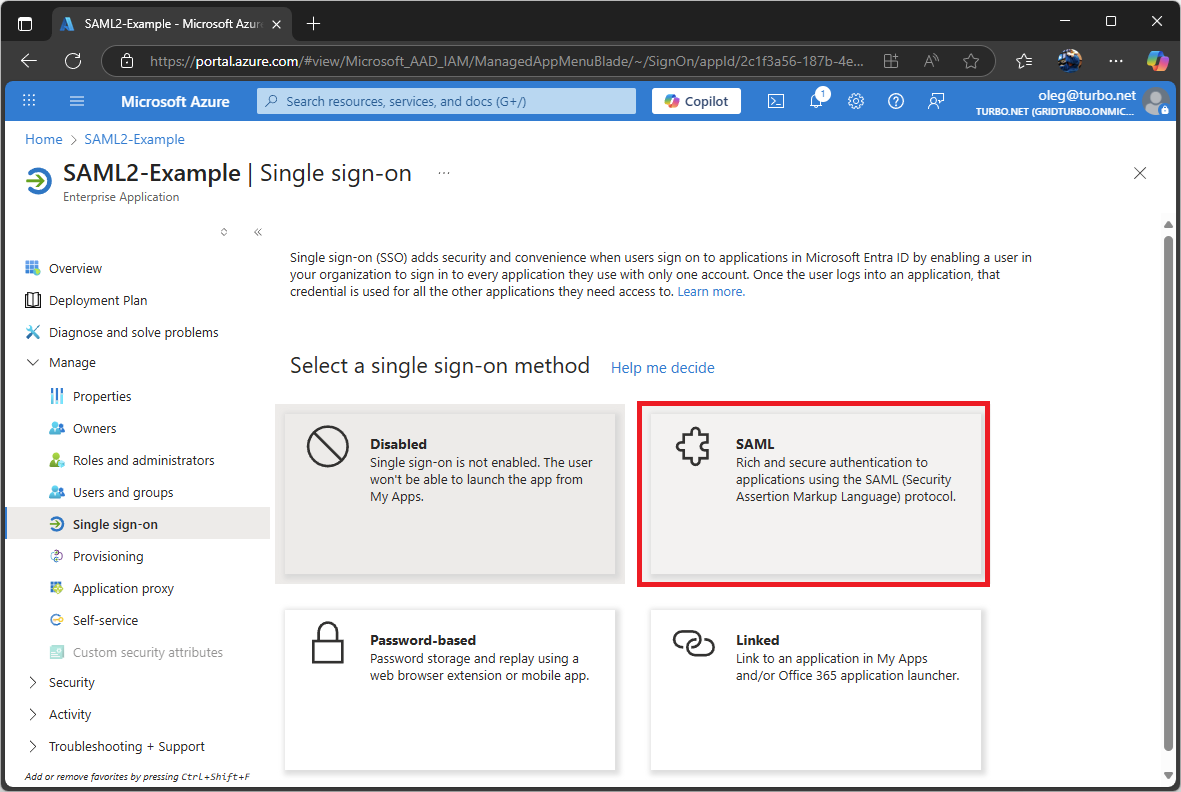
Task: Open the app launcher grid icon
Action: click(29, 100)
